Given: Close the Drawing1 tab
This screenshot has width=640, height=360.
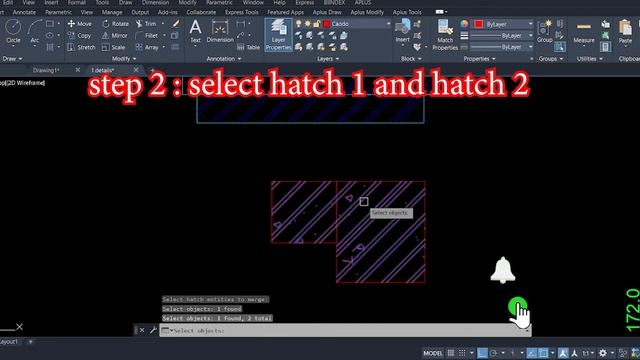Looking at the screenshot, I should [78, 70].
